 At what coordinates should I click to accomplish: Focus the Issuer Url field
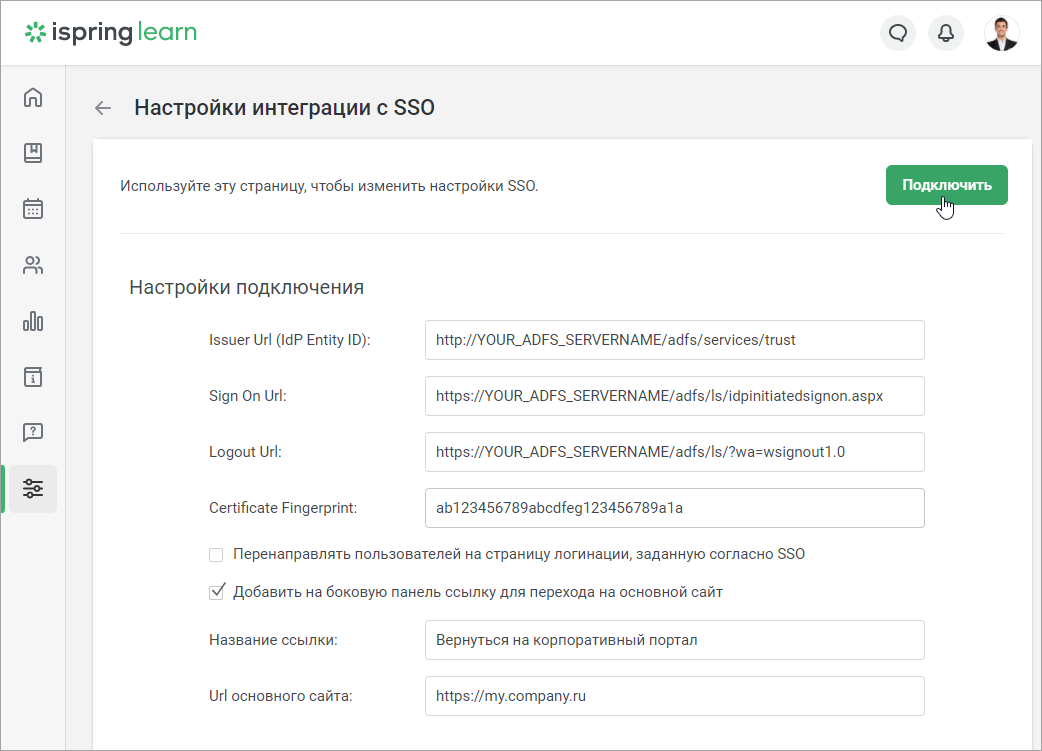coord(675,340)
